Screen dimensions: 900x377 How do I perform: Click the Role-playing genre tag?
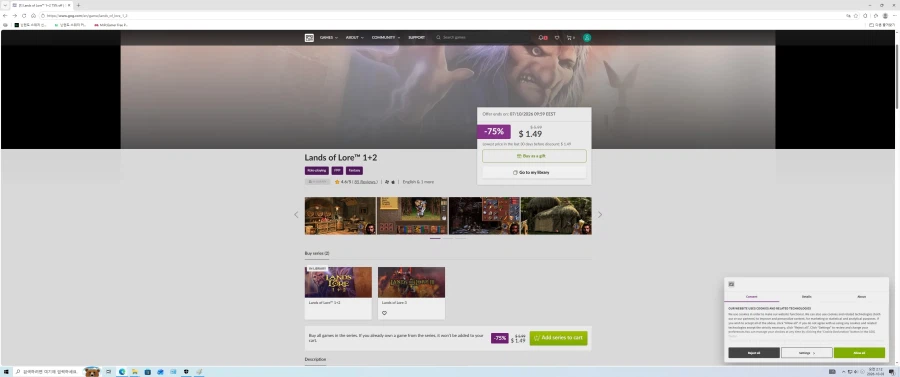tap(317, 170)
